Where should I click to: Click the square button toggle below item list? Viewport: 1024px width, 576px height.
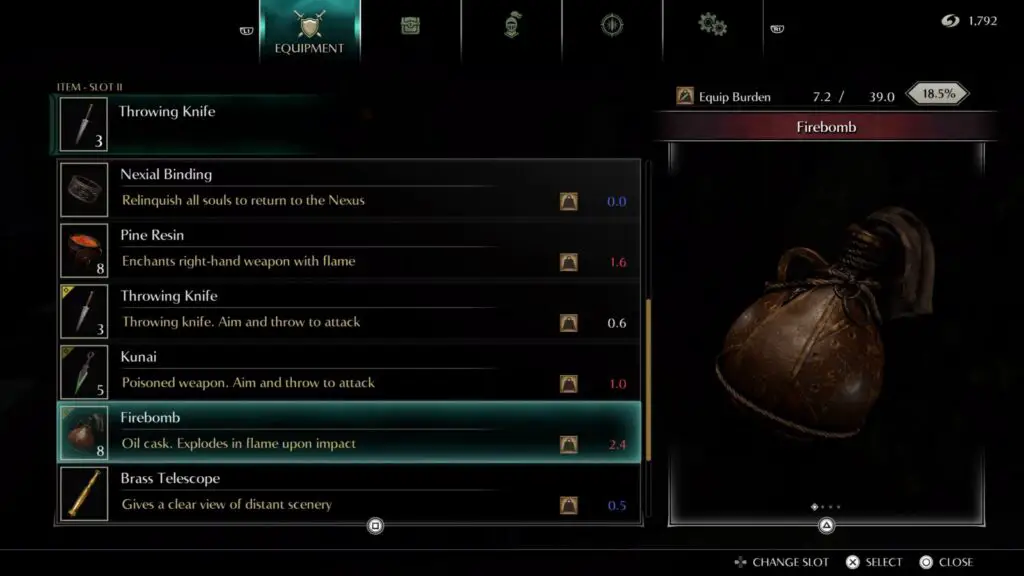[x=376, y=526]
